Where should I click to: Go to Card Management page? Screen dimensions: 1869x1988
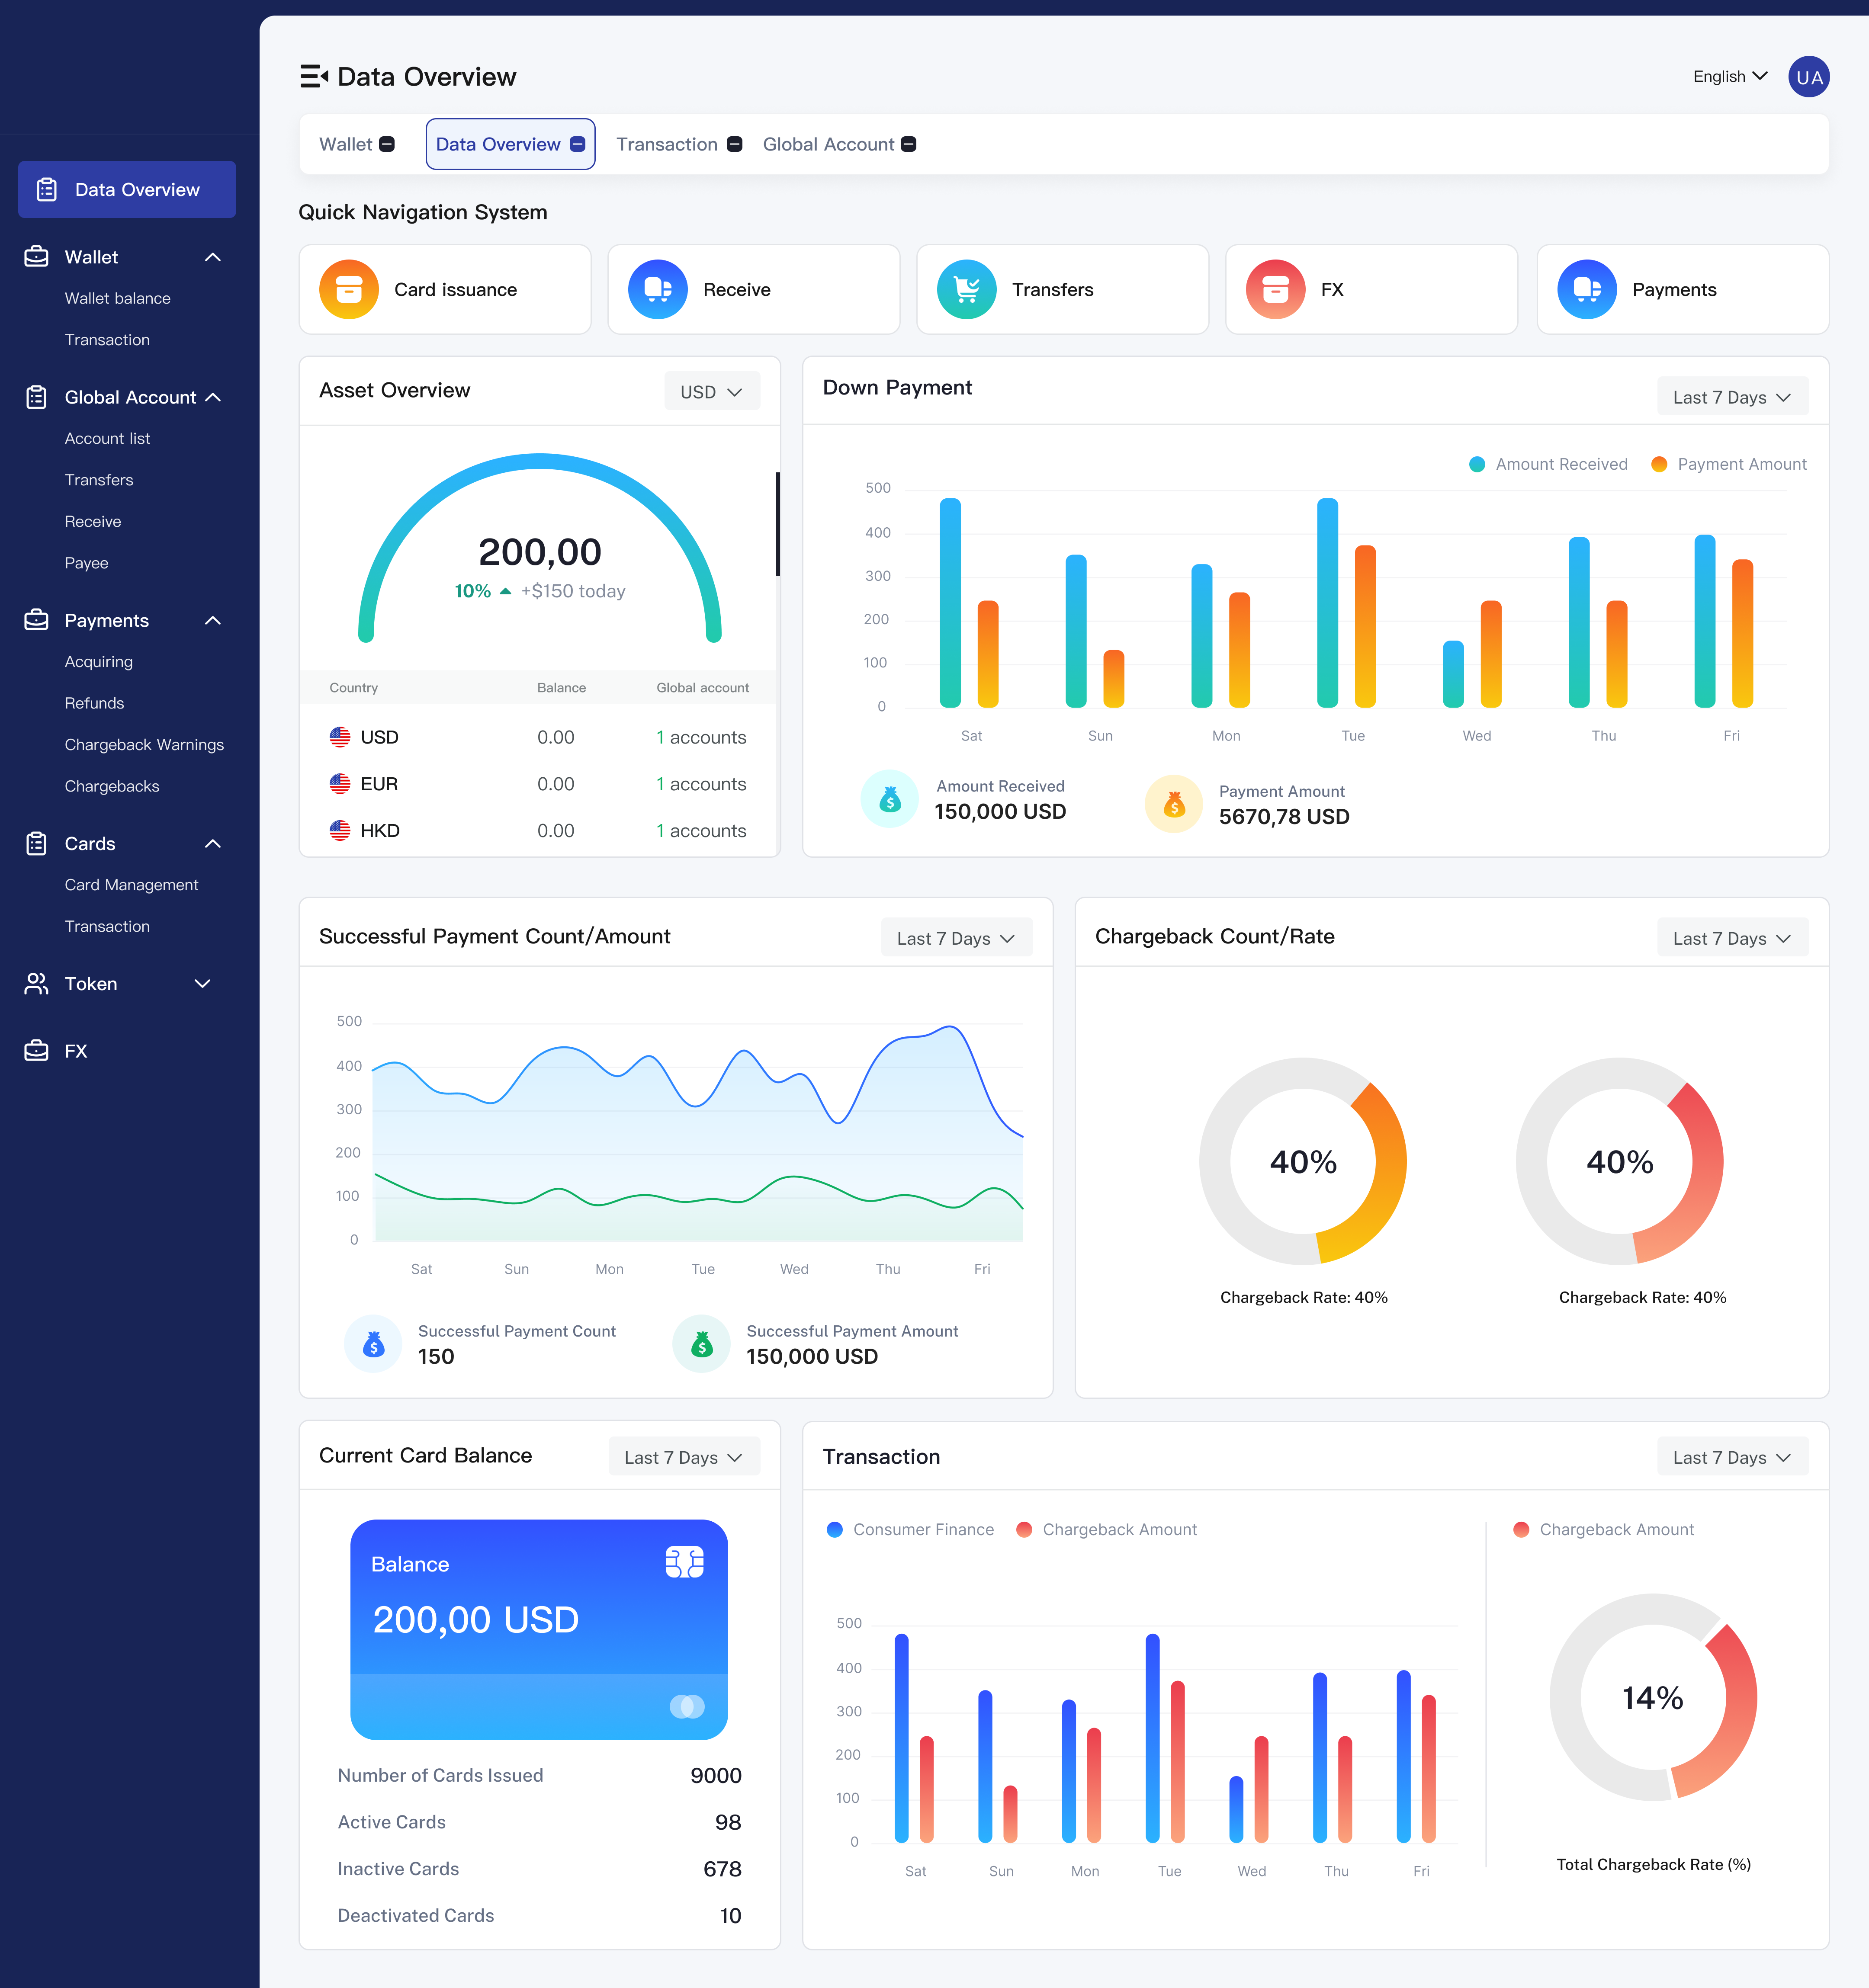coord(131,885)
